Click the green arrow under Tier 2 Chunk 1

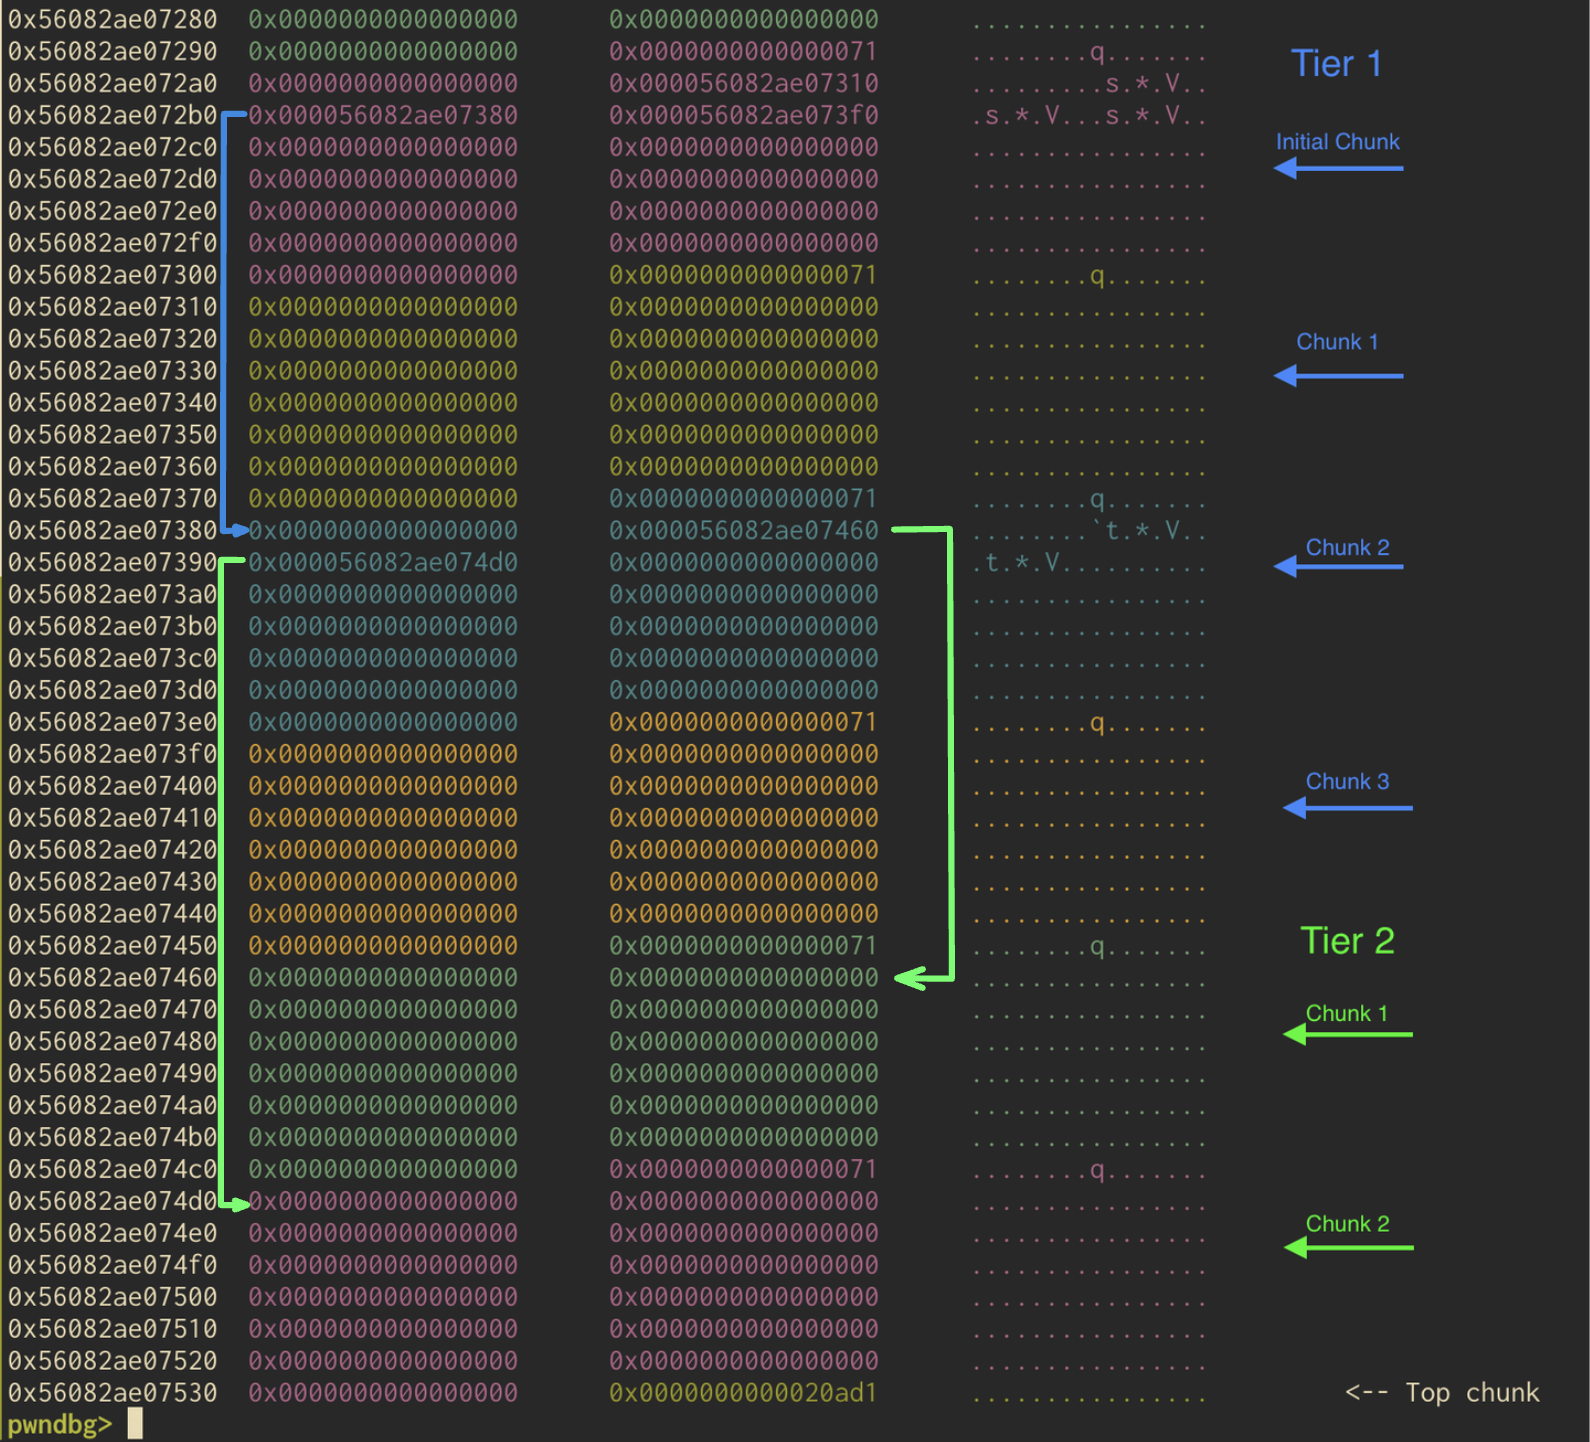1346,1034
